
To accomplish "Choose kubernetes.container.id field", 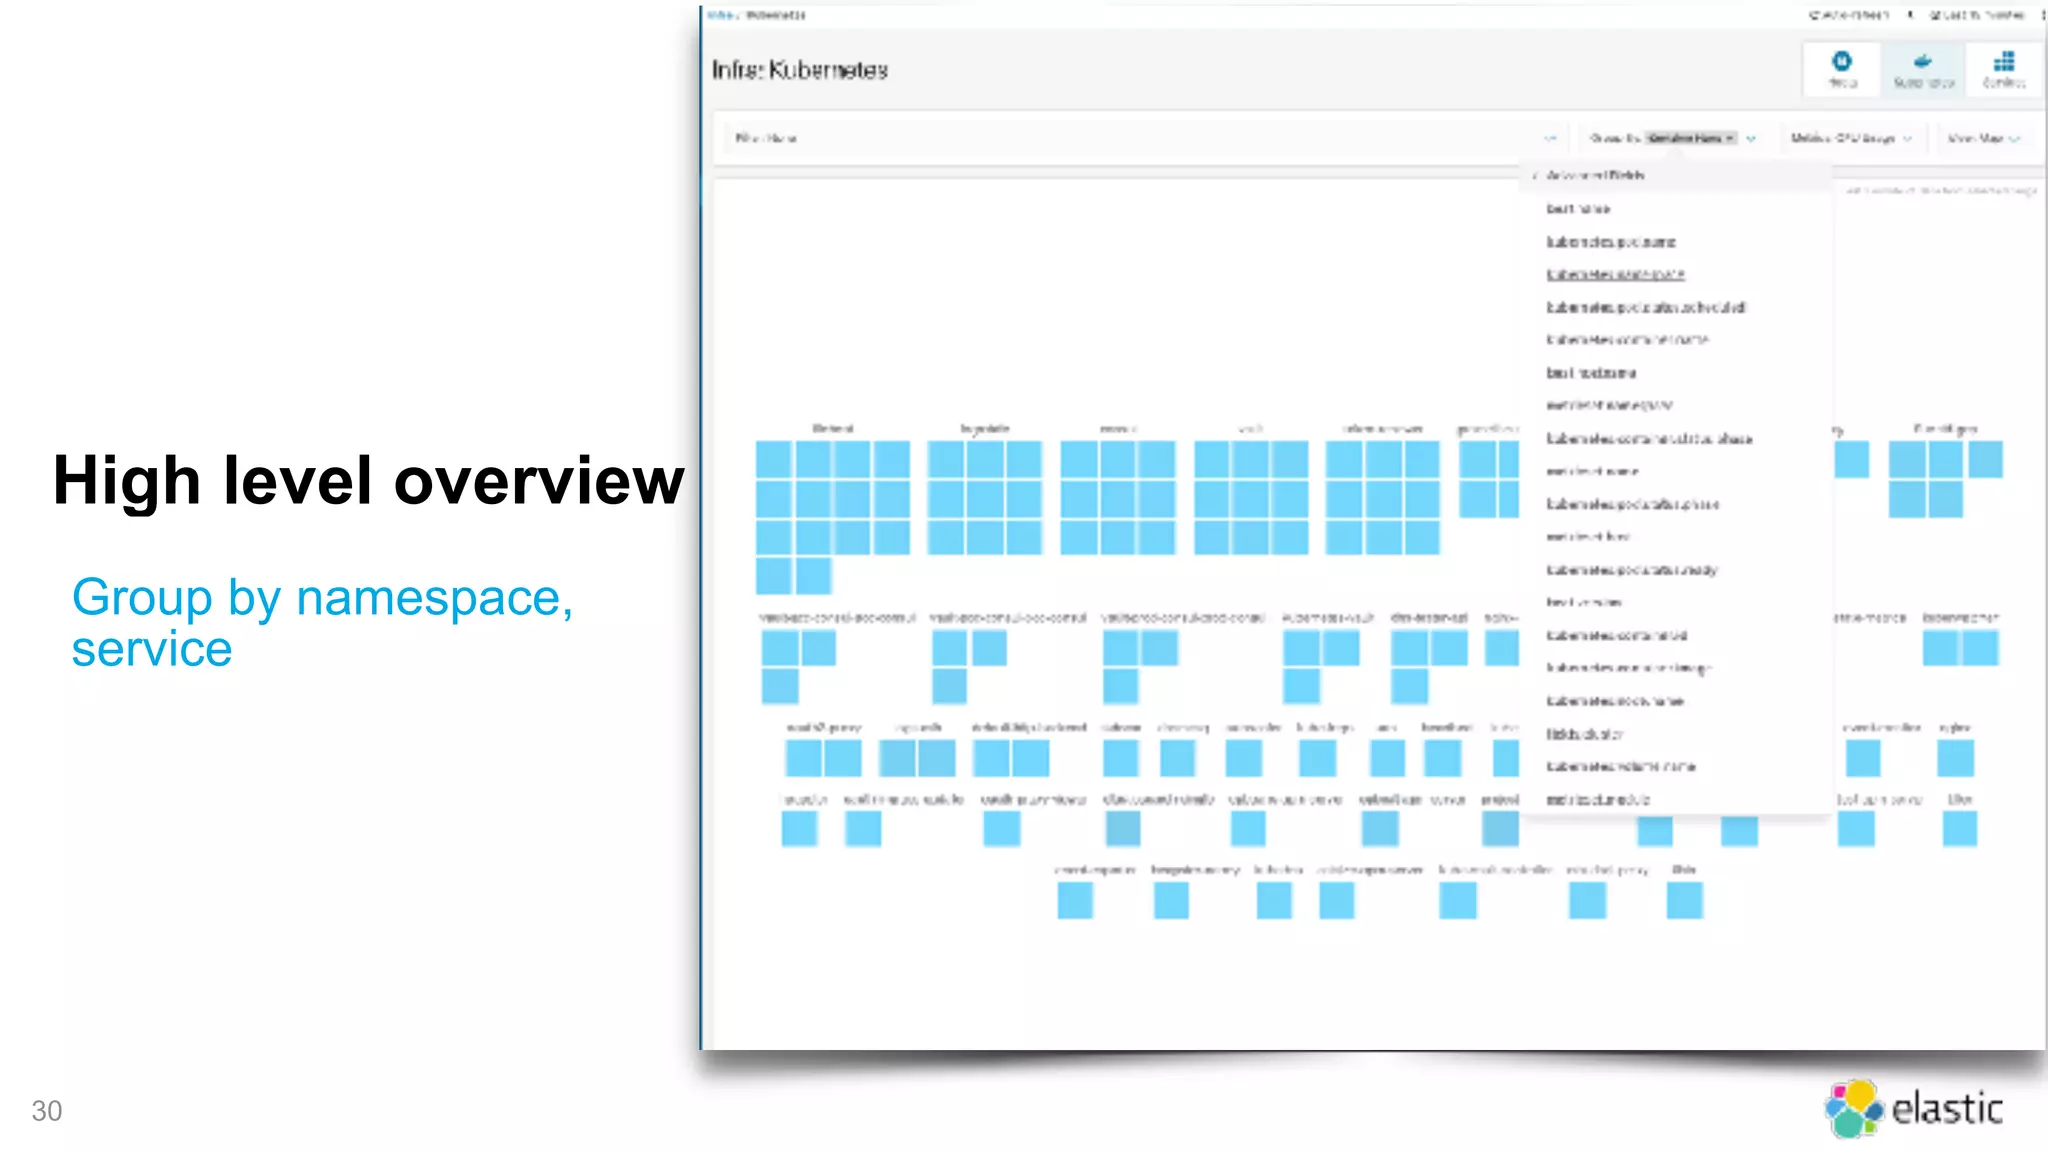I will coord(1617,635).
